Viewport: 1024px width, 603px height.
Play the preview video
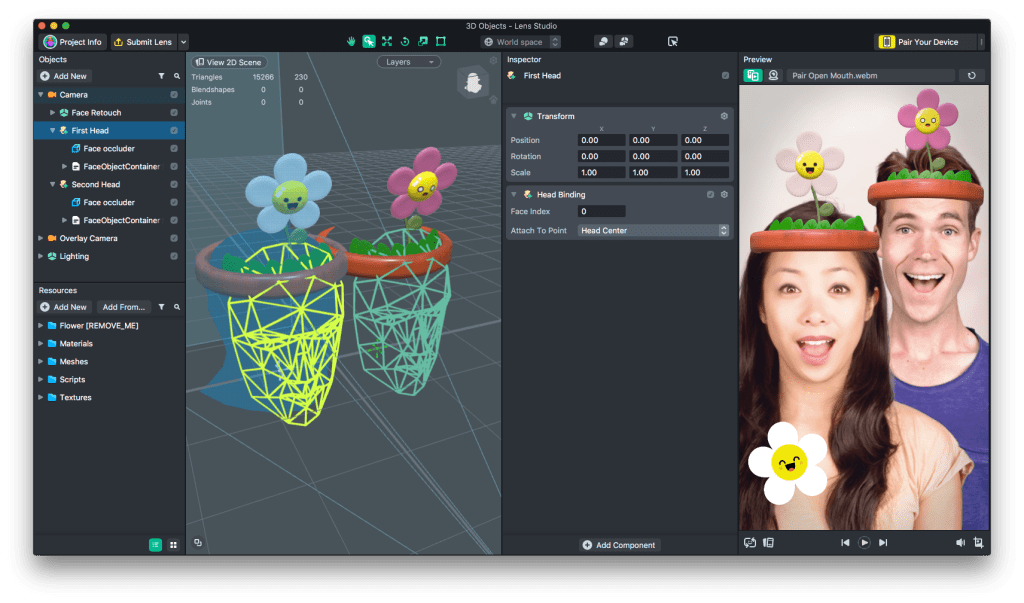tap(864, 543)
